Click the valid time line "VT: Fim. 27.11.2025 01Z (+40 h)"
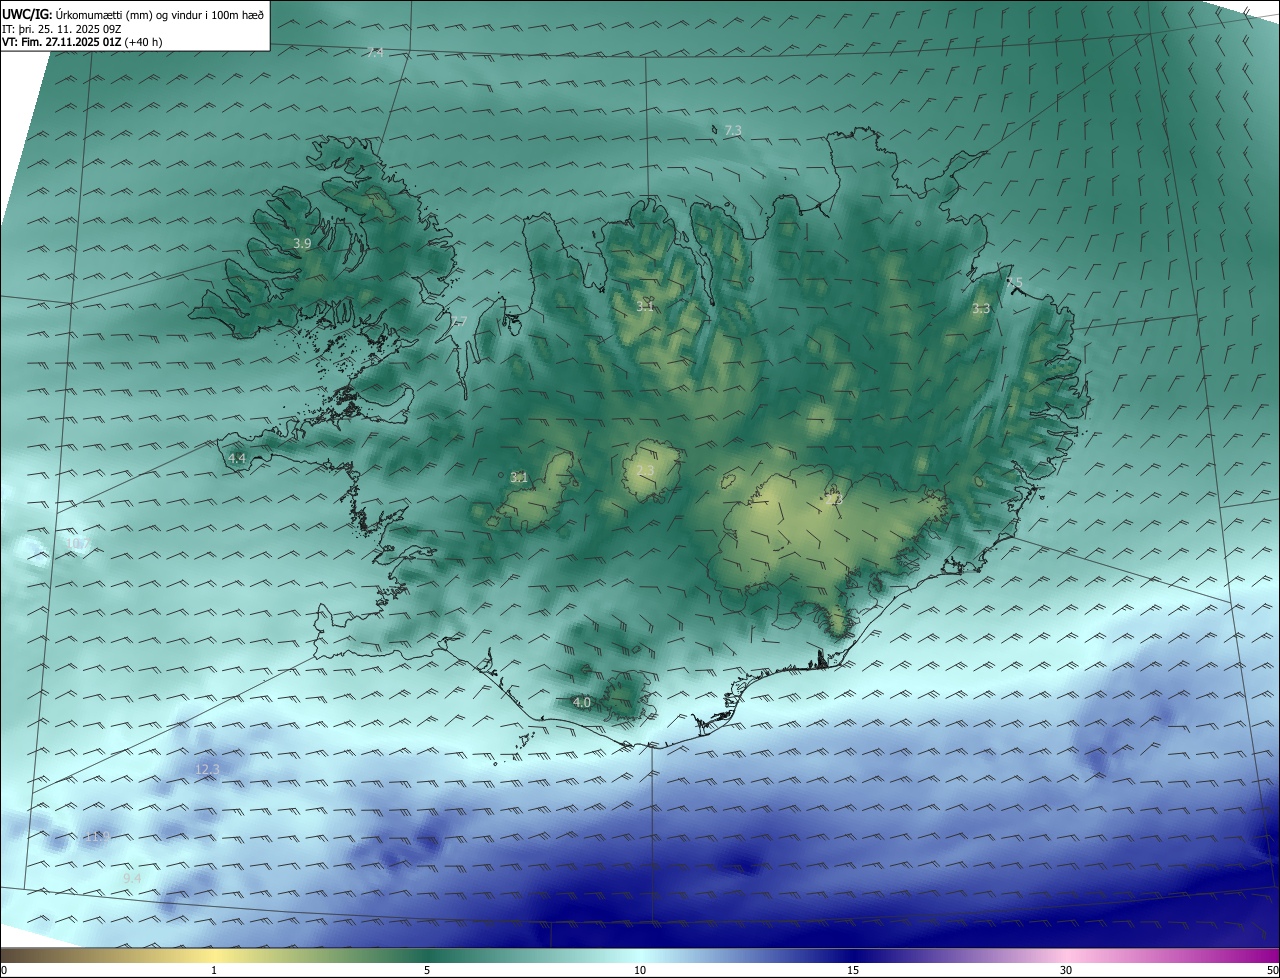Image resolution: width=1280 pixels, height=978 pixels. pos(82,42)
